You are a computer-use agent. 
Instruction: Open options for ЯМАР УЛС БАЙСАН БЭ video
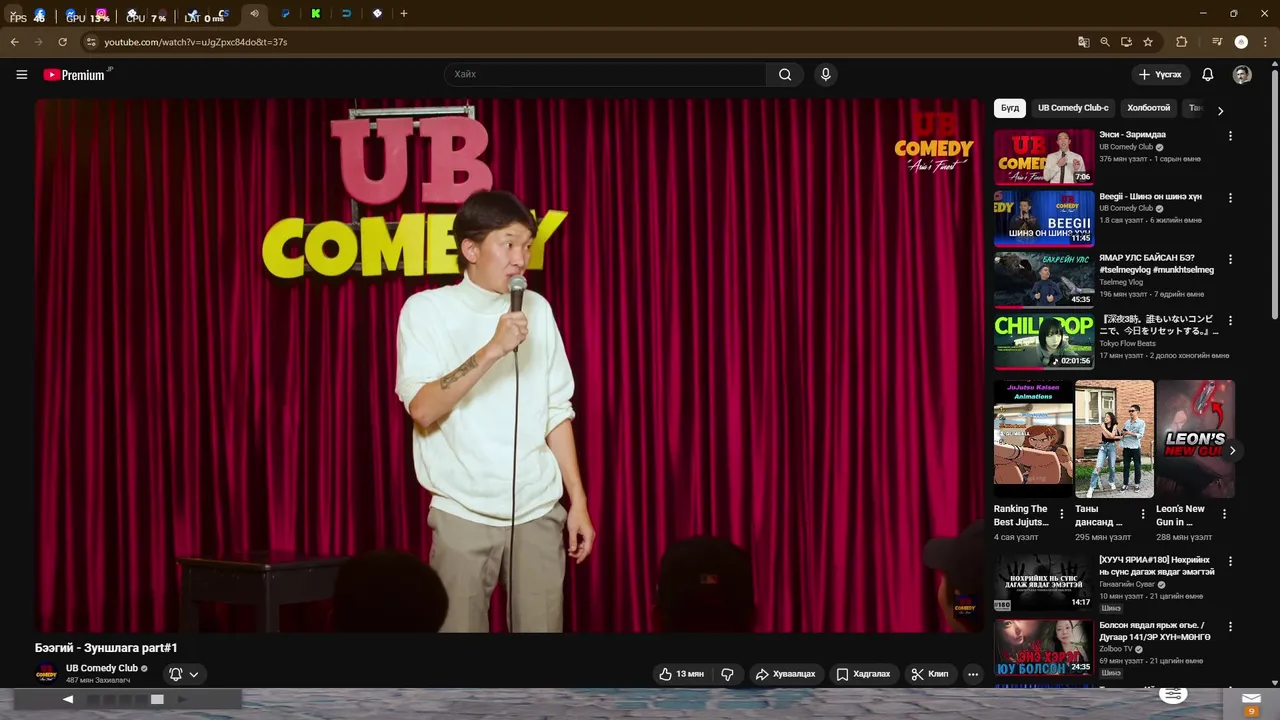pyautogui.click(x=1230, y=259)
